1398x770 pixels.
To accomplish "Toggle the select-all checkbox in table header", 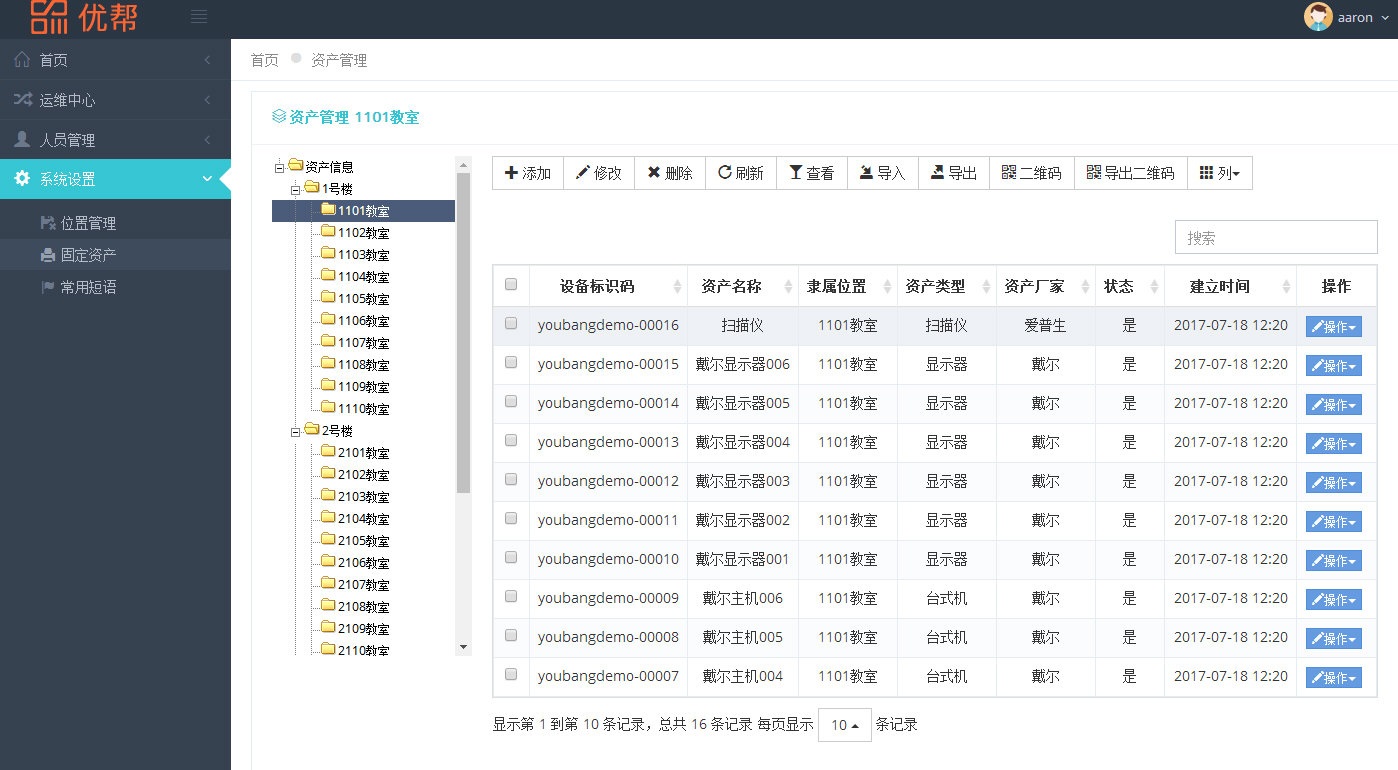I will tap(511, 285).
